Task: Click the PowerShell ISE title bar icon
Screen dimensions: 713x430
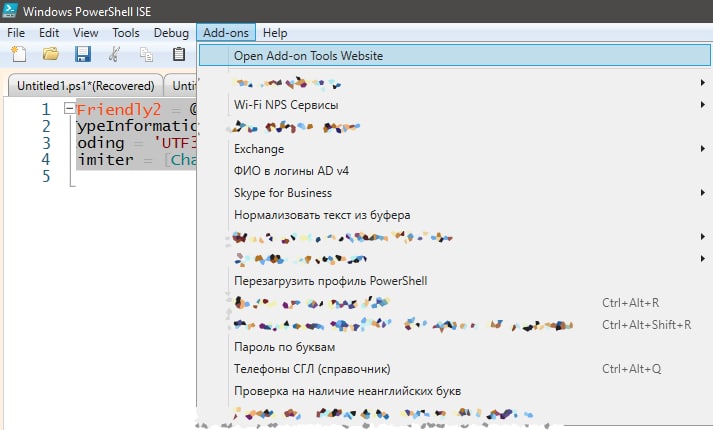Action: pos(10,10)
